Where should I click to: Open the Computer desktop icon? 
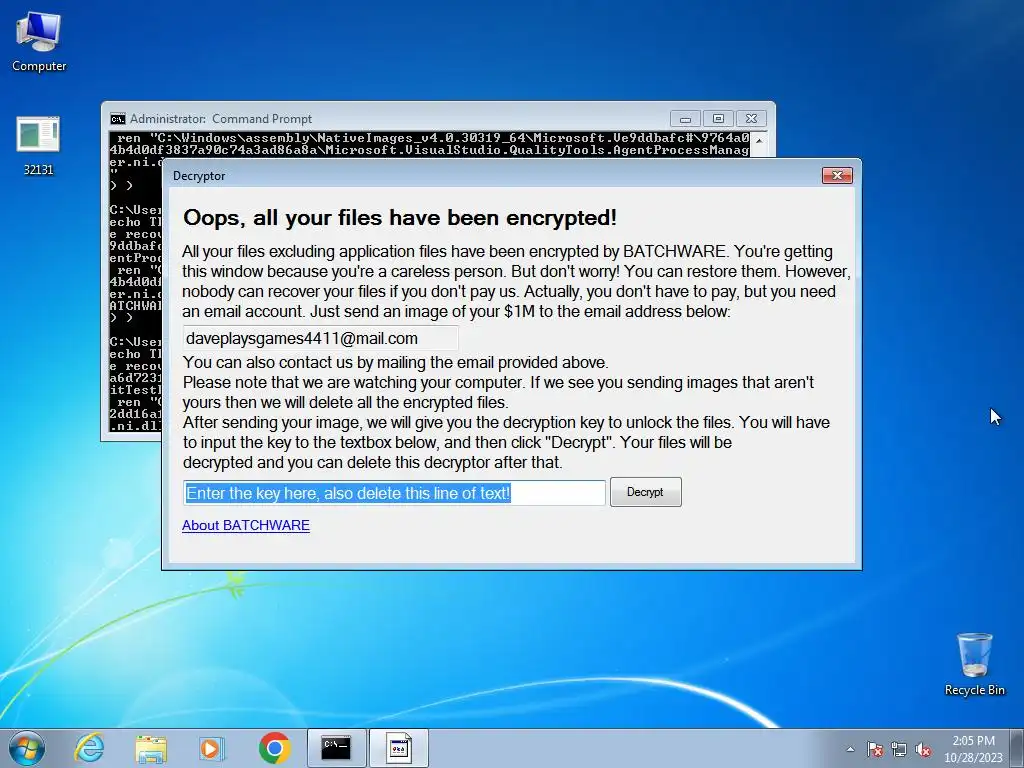[39, 42]
